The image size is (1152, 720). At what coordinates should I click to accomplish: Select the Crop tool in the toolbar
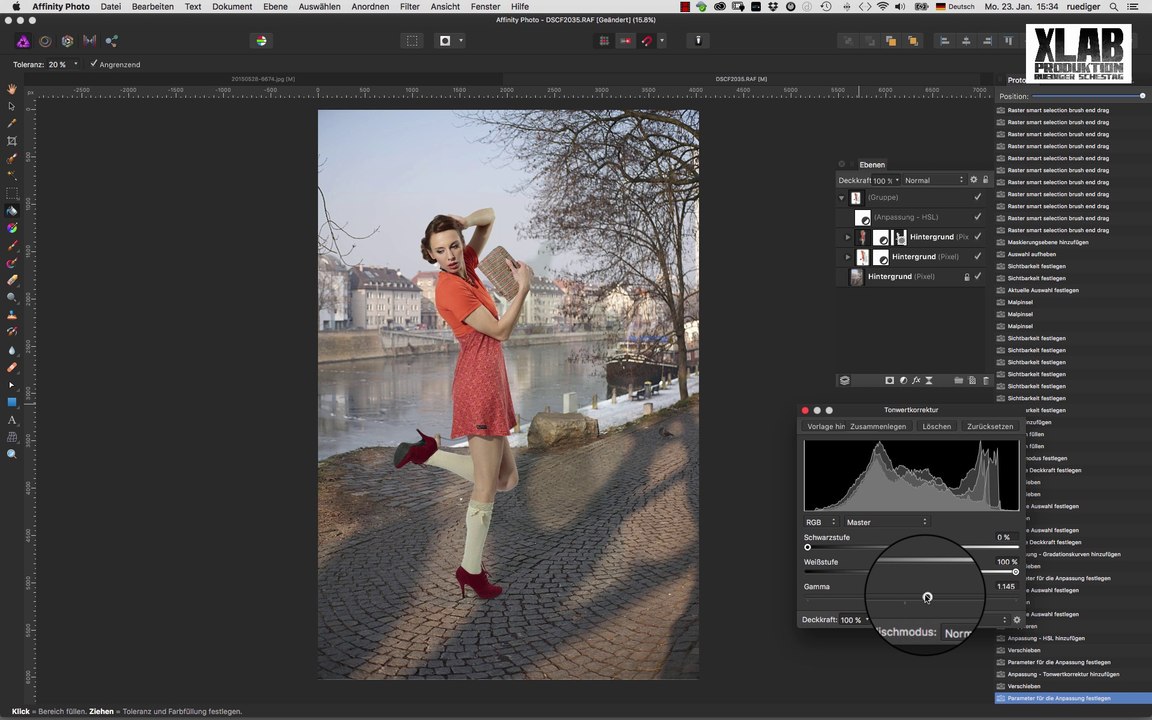pyautogui.click(x=12, y=141)
